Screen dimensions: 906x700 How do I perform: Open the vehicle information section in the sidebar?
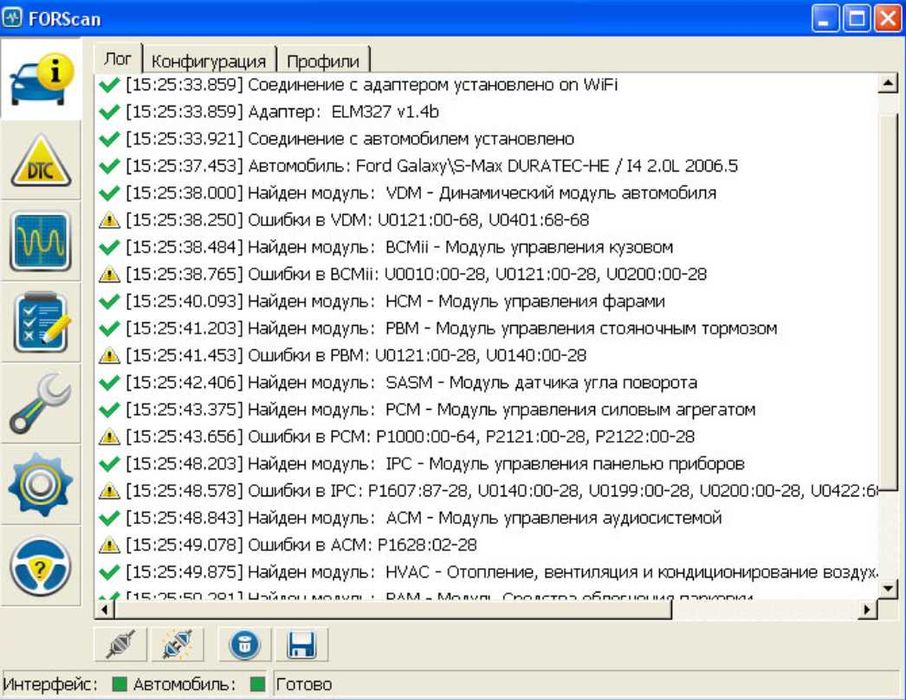[40, 79]
